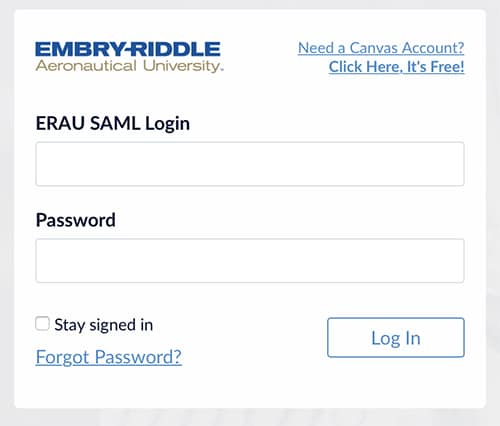Place cursor in username text box

pyautogui.click(x=250, y=164)
